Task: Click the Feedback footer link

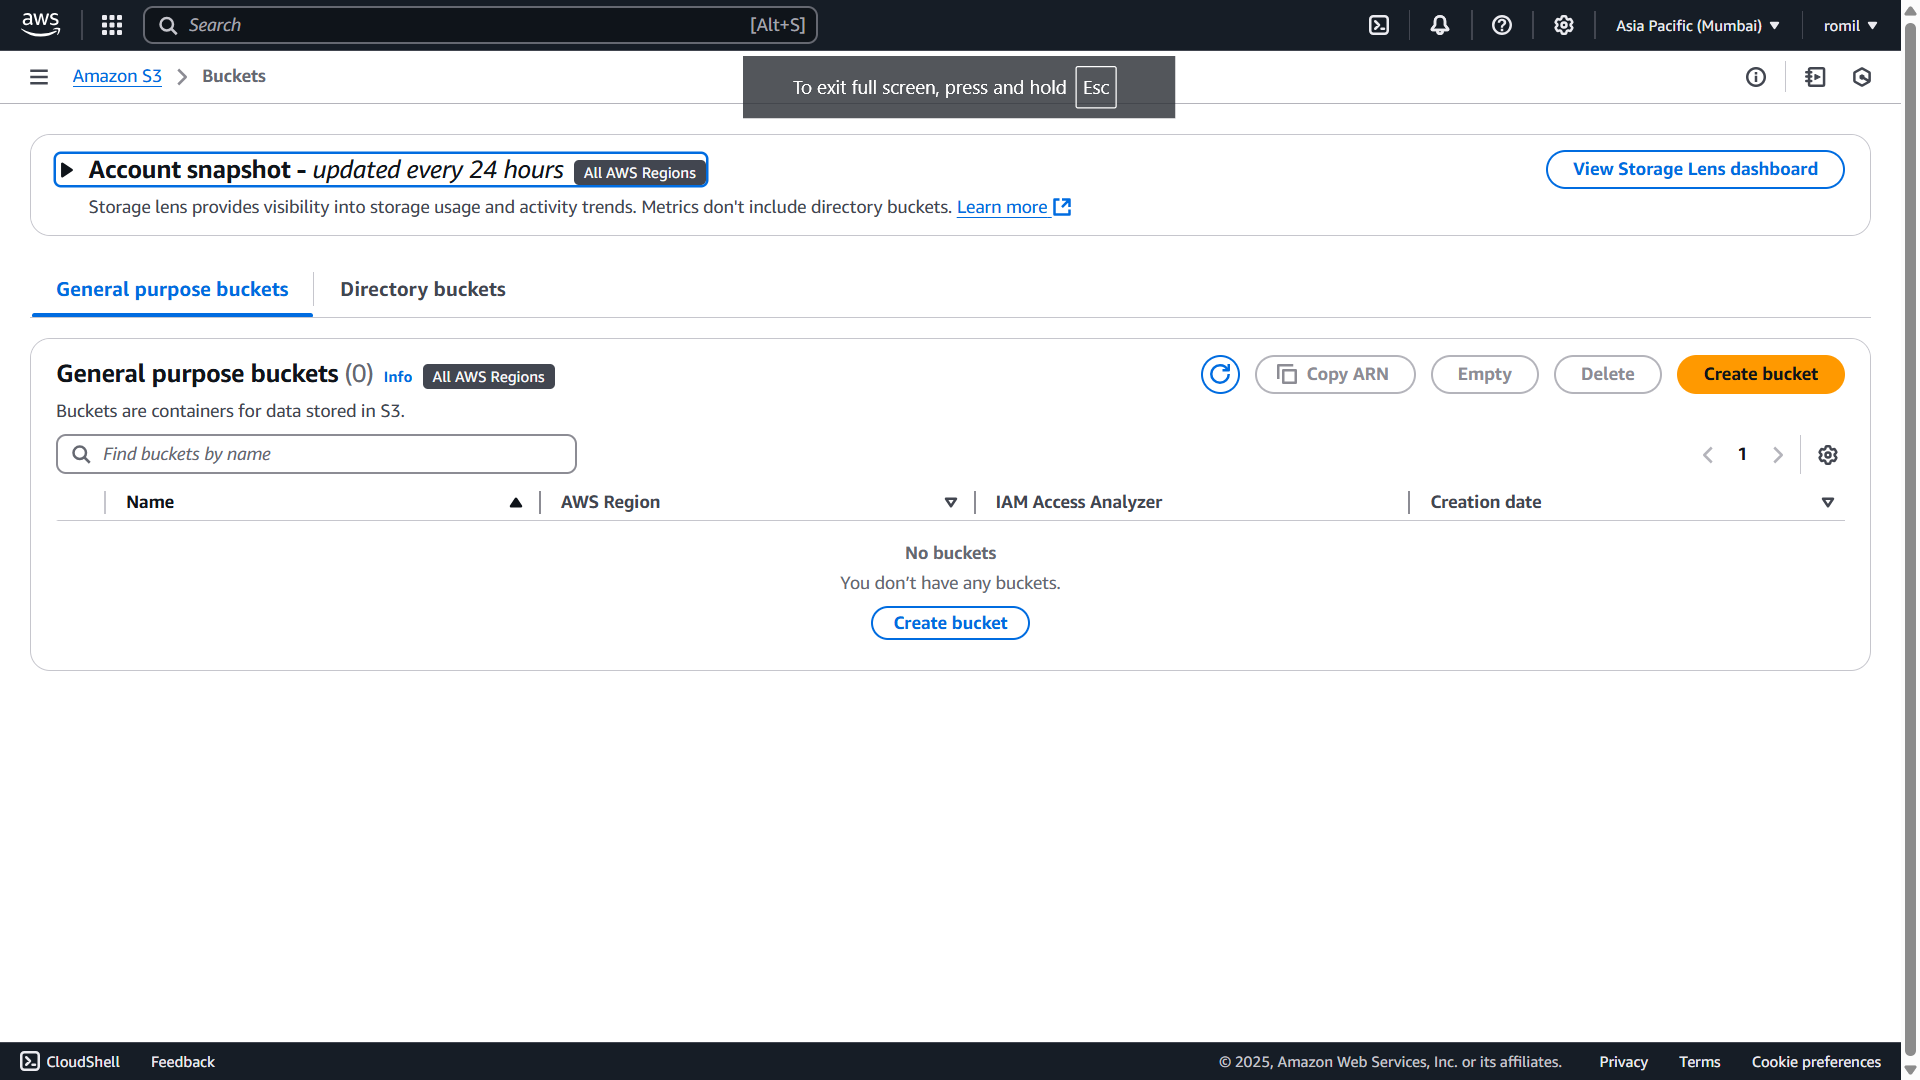Action: (x=183, y=1061)
